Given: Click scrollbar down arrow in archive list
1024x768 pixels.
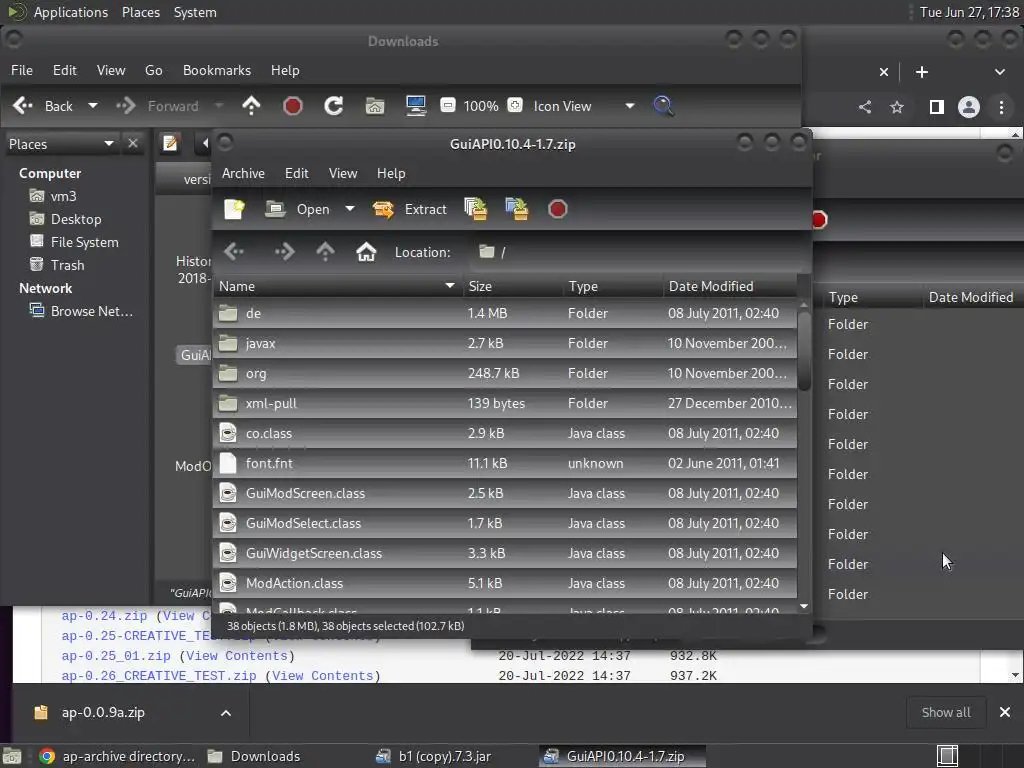Looking at the screenshot, I should click(x=804, y=607).
